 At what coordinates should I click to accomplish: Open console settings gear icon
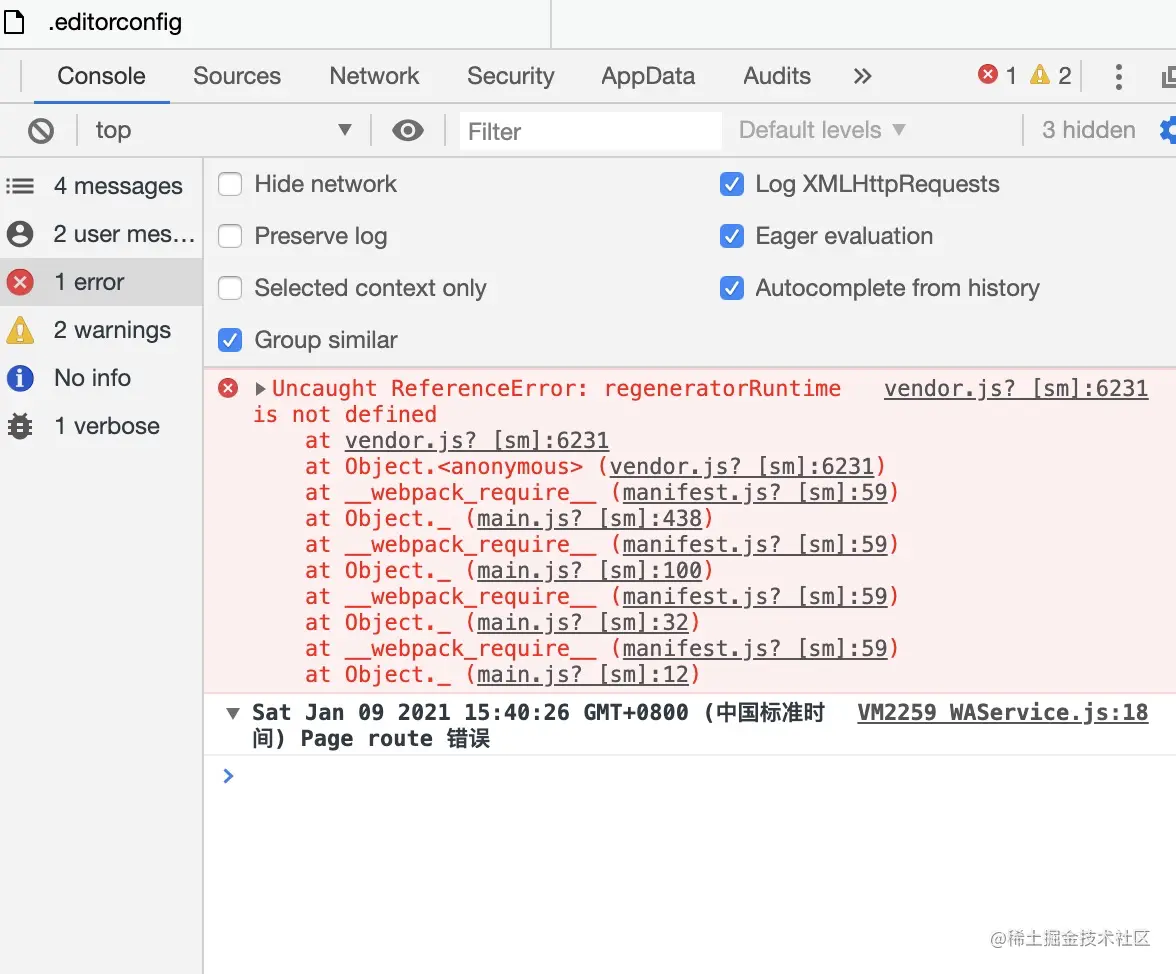pyautogui.click(x=1167, y=130)
